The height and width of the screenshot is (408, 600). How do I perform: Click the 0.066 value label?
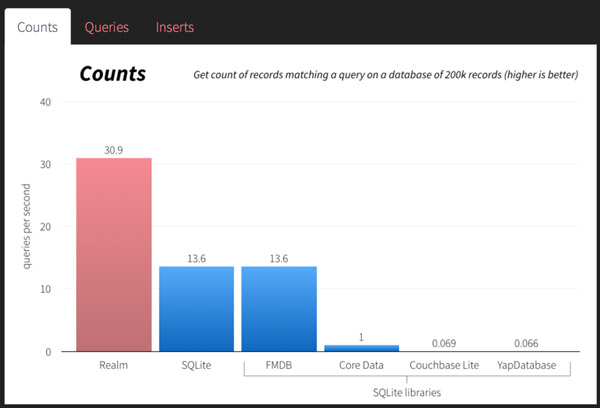[528, 343]
